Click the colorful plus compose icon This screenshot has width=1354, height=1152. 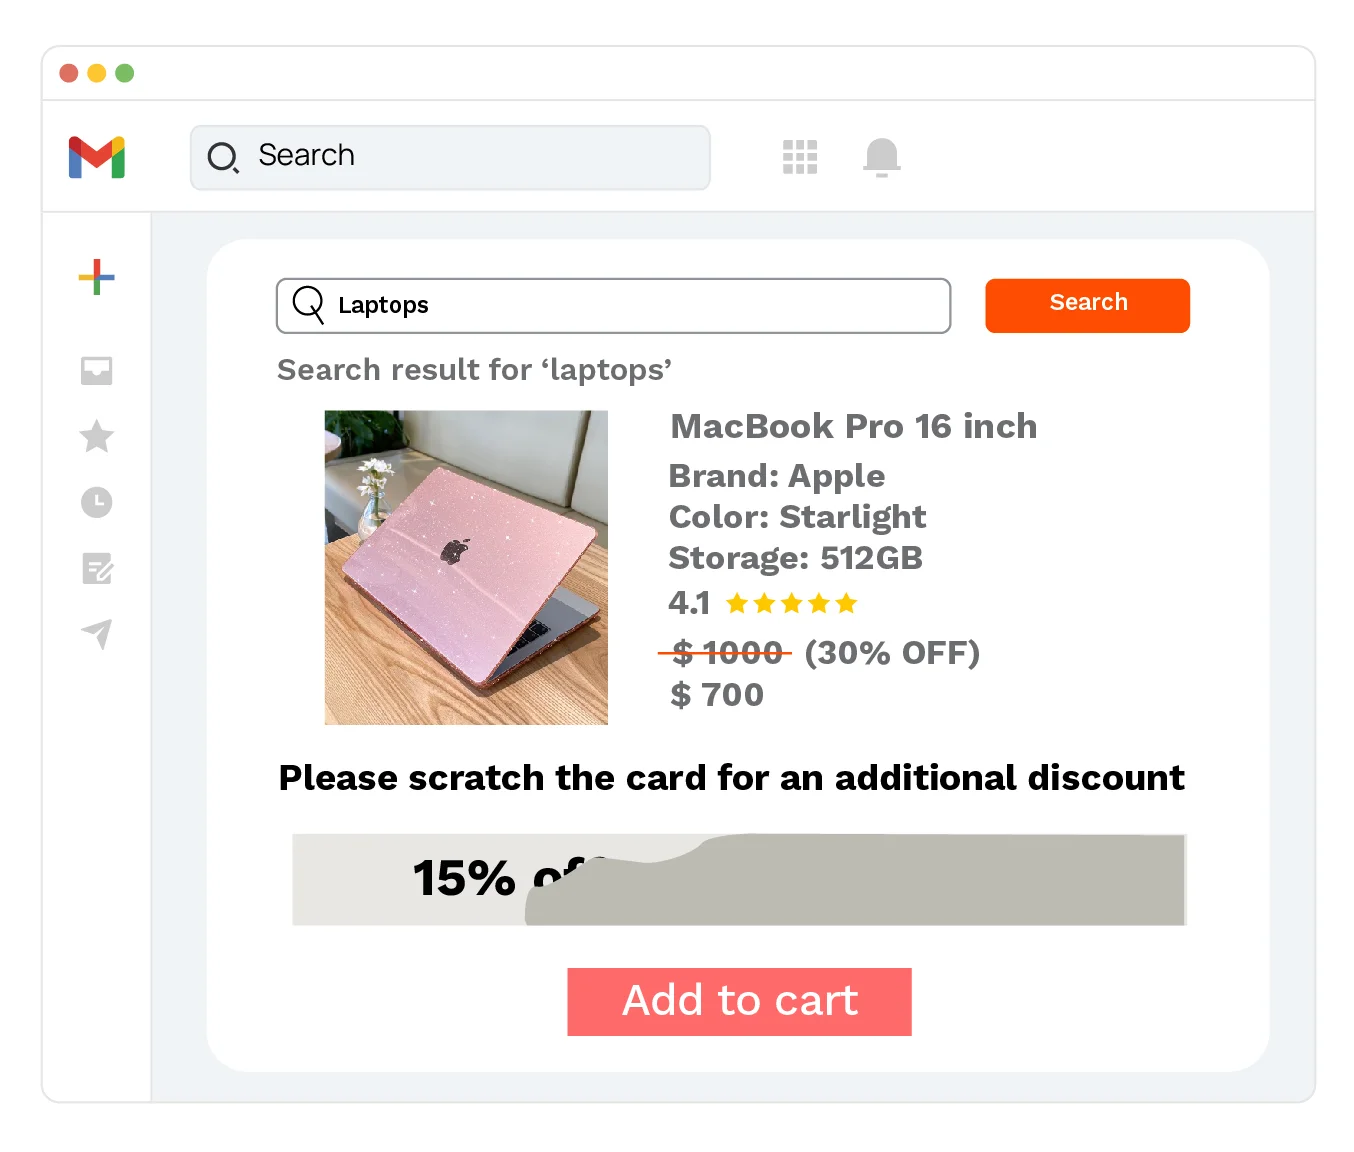tap(97, 277)
